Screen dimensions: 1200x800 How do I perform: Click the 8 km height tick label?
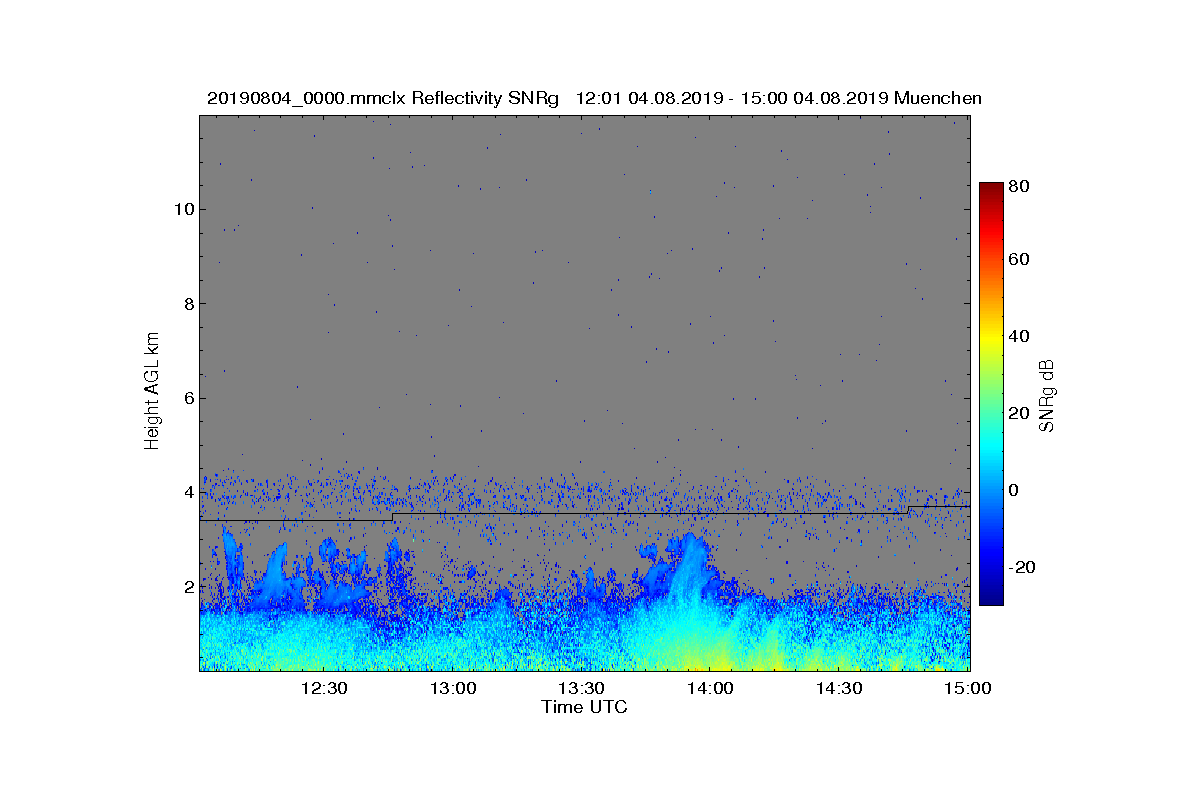click(x=187, y=303)
